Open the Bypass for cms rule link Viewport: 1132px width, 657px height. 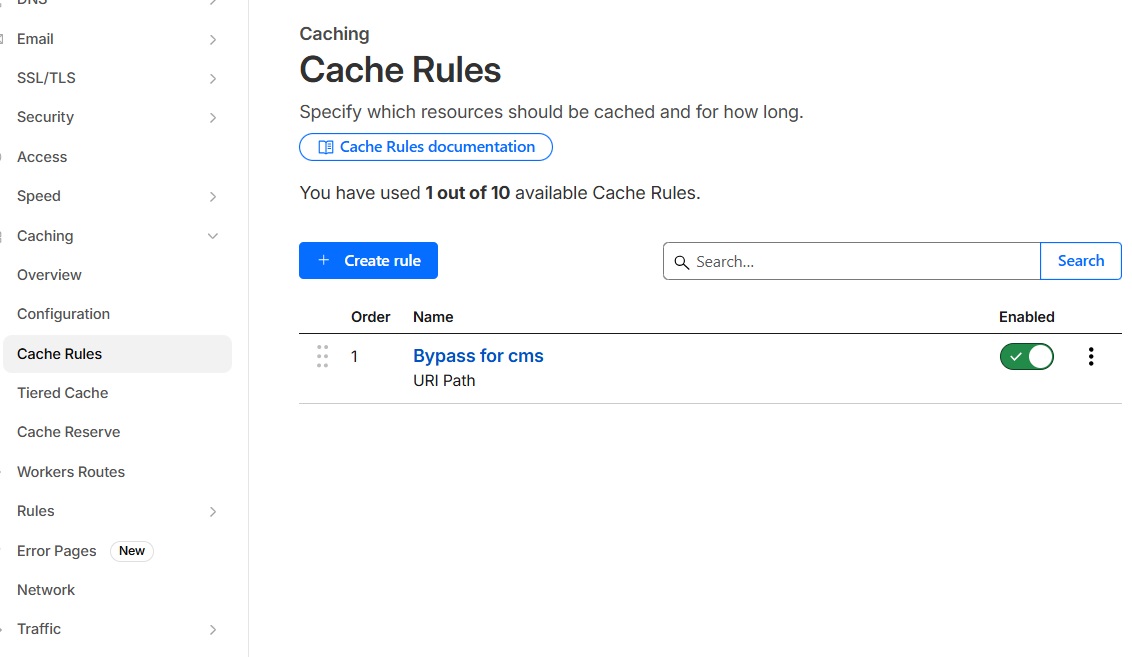click(478, 356)
